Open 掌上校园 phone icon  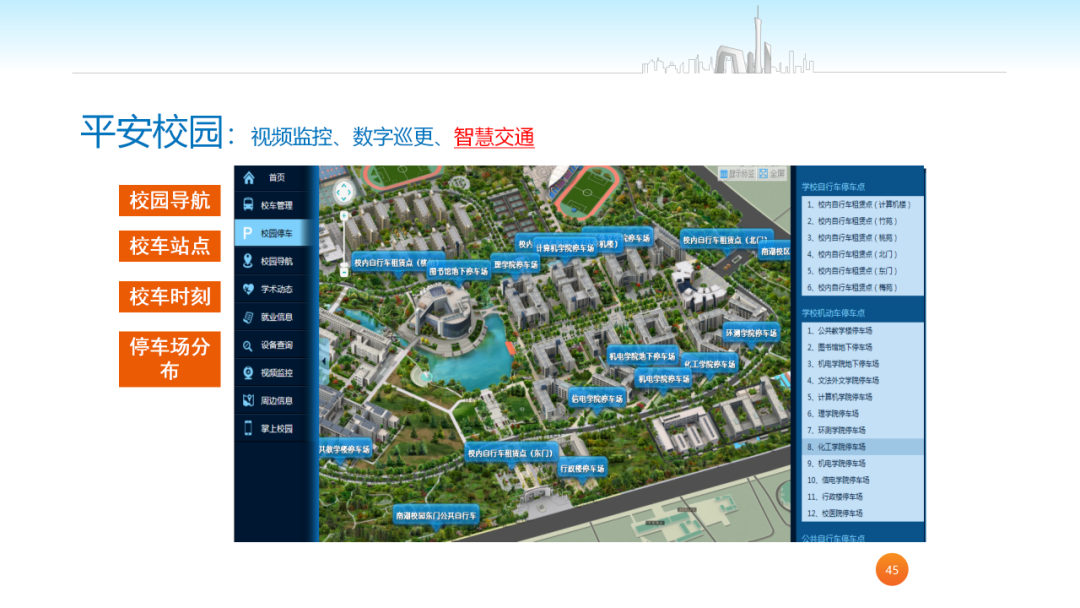tap(248, 428)
